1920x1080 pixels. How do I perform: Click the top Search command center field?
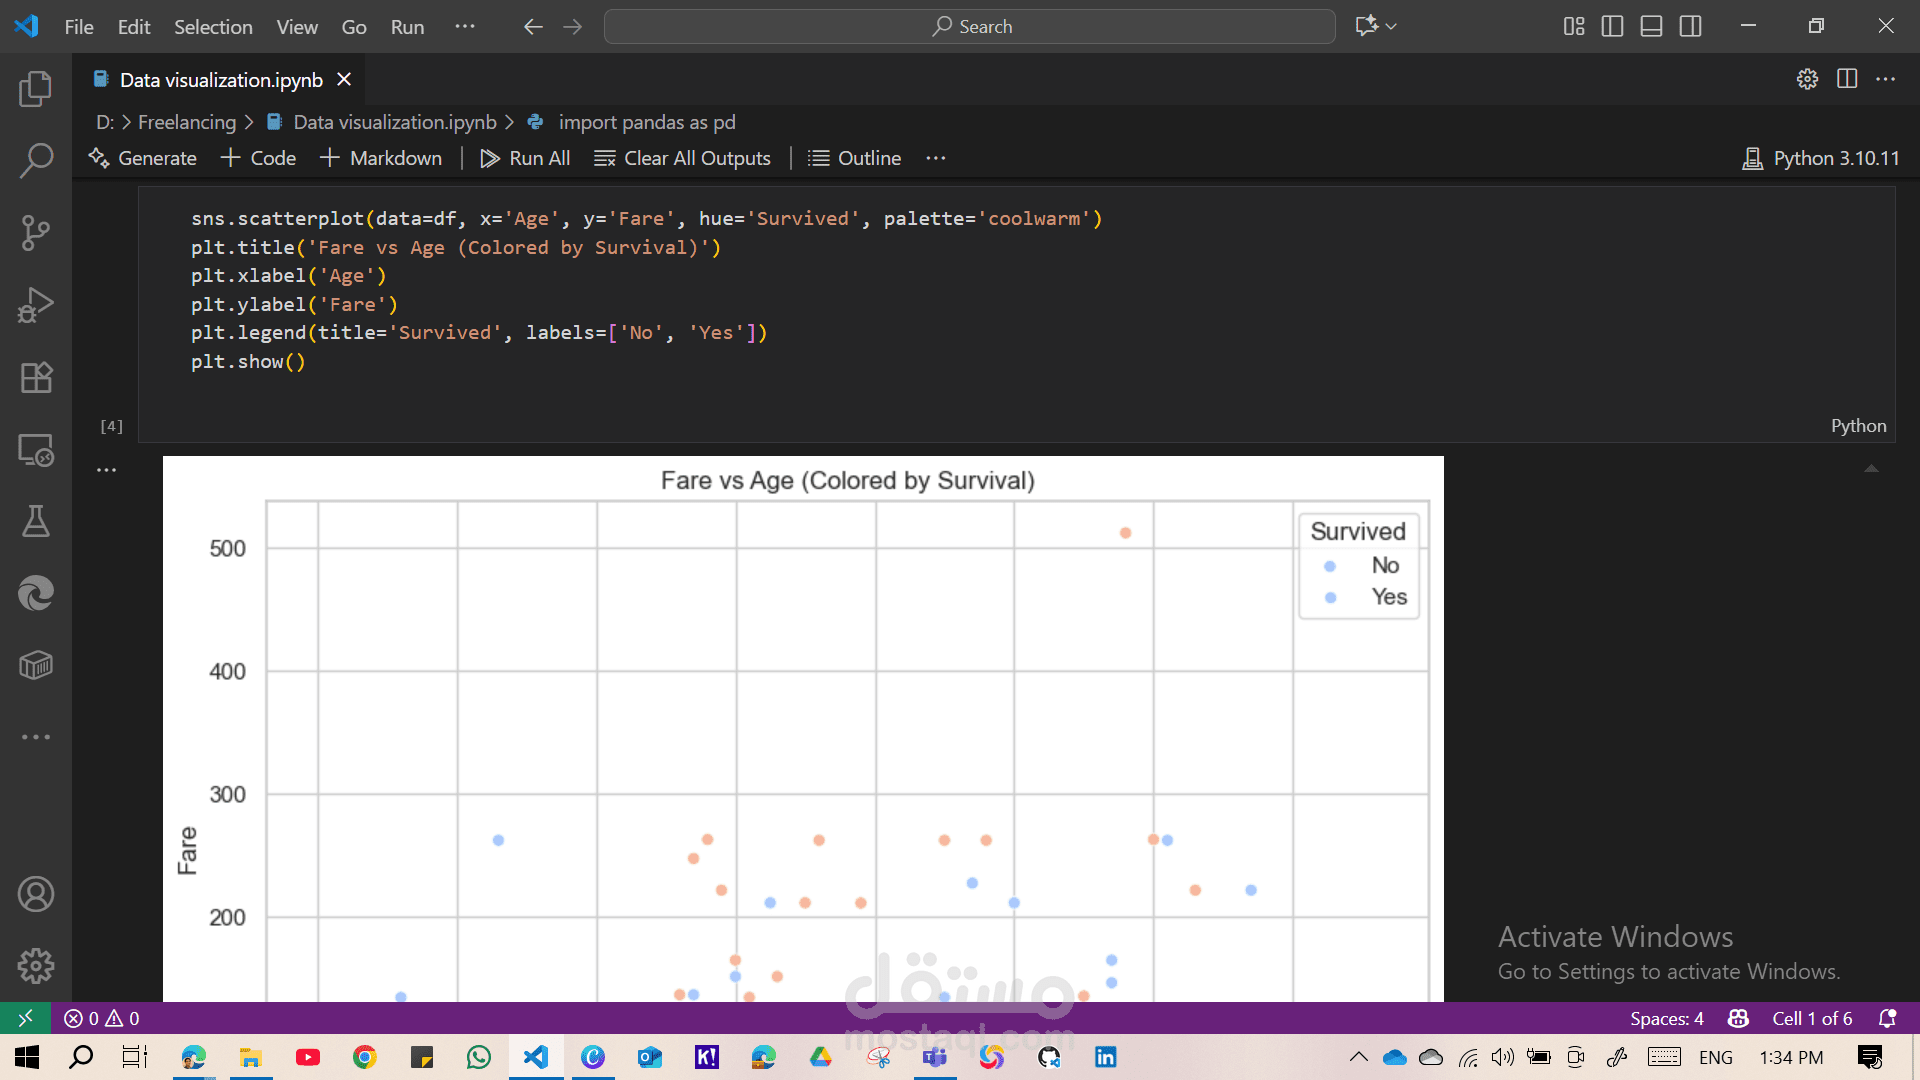pyautogui.click(x=969, y=27)
